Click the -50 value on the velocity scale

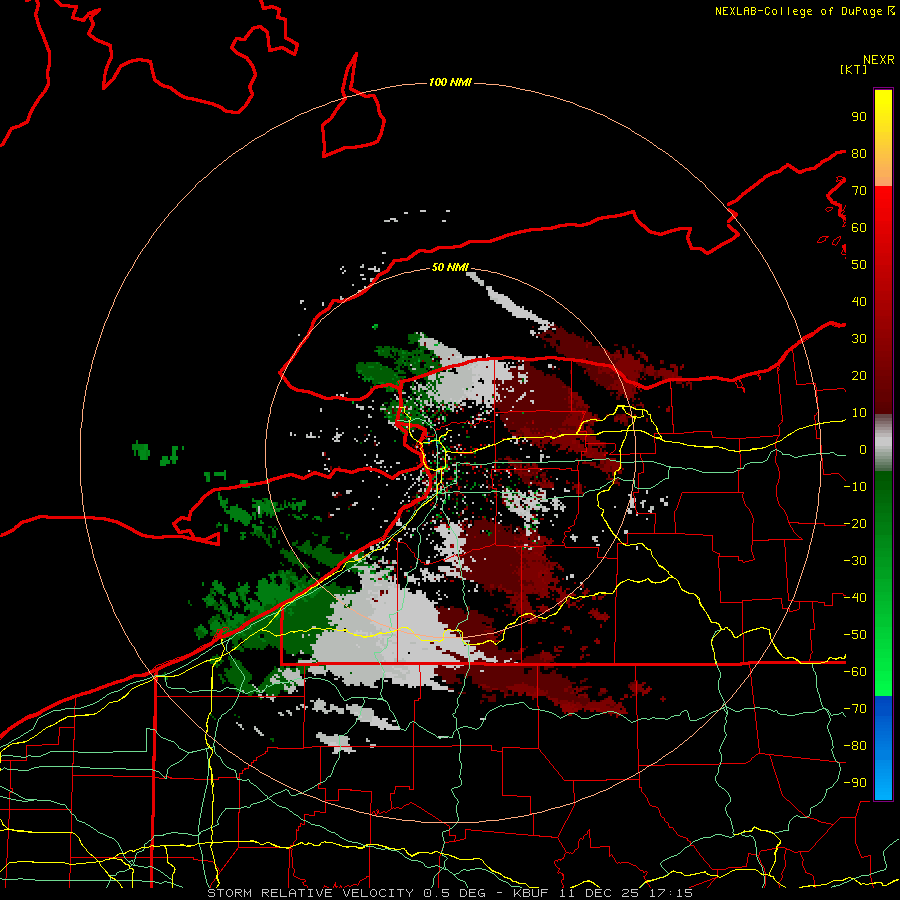[x=855, y=635]
